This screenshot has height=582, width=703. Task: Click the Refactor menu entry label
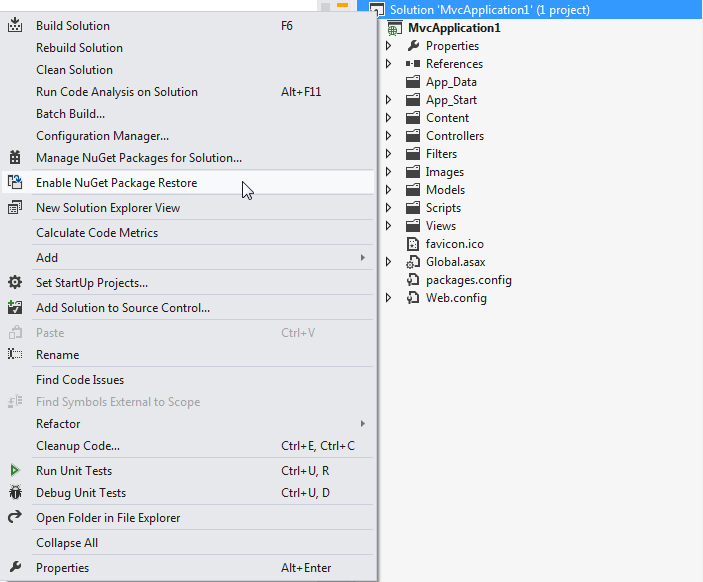tap(58, 423)
